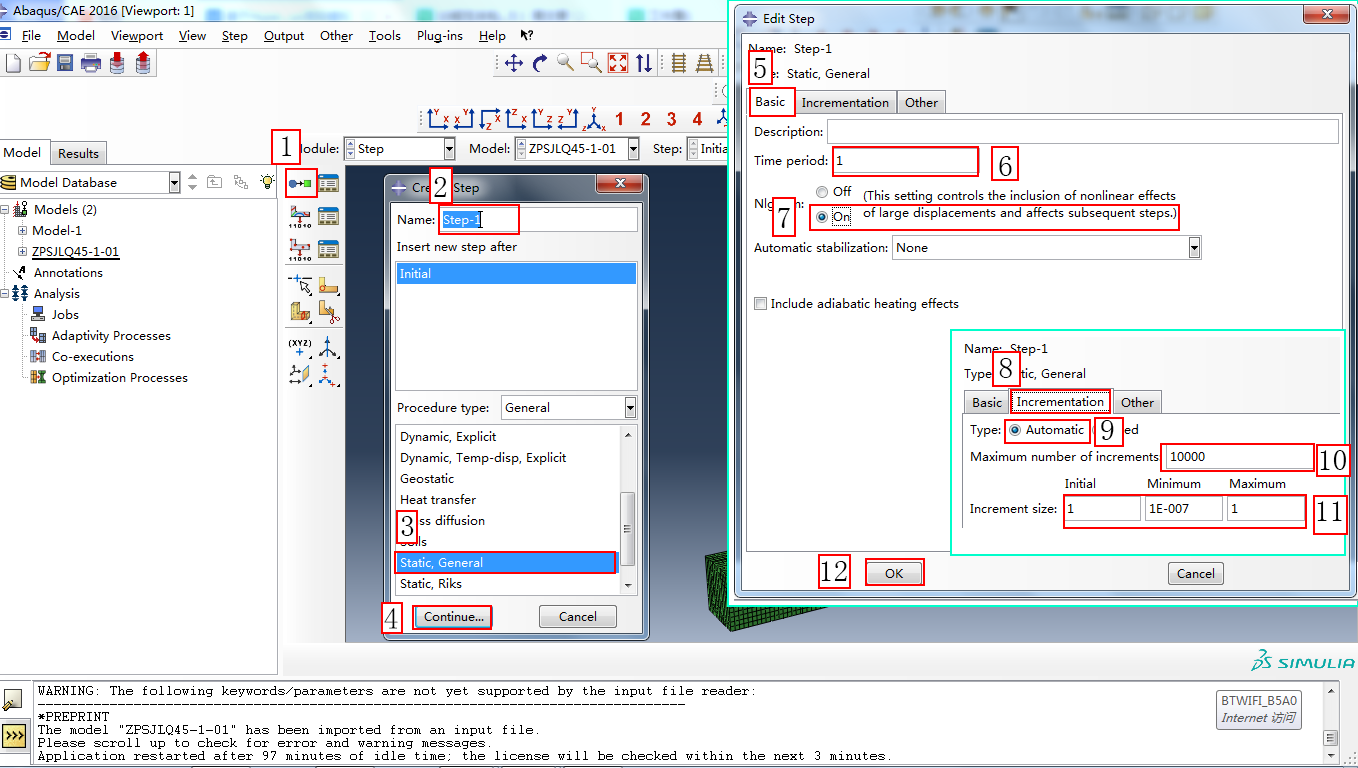Image resolution: width=1358 pixels, height=768 pixels.
Task: Open the Field Output Manager icon
Action: click(328, 216)
